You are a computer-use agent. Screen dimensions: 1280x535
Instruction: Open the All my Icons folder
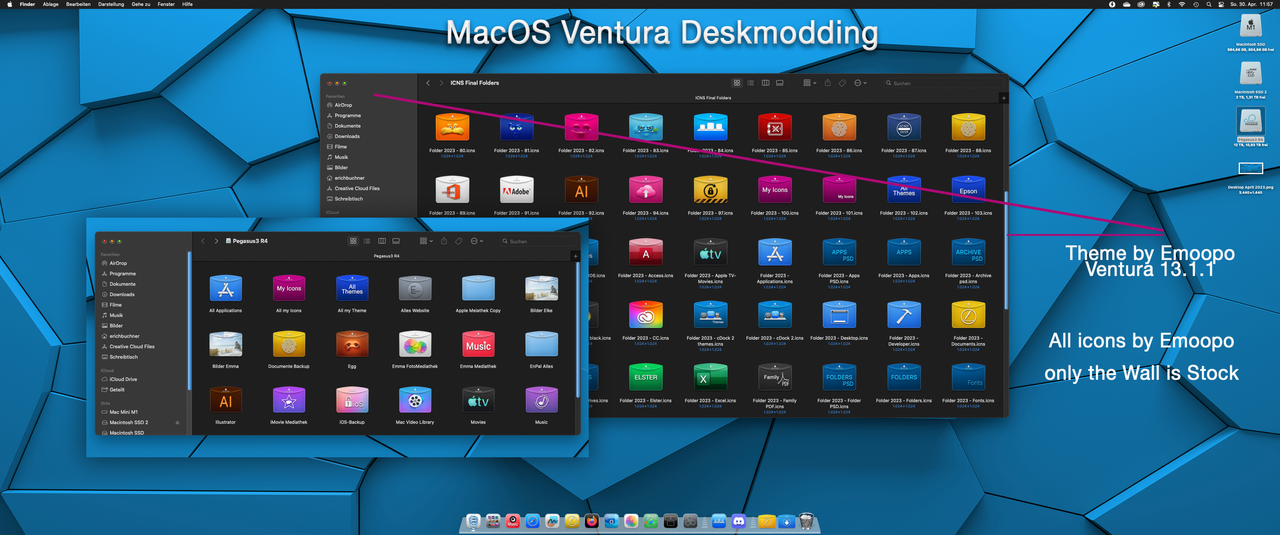(x=288, y=288)
